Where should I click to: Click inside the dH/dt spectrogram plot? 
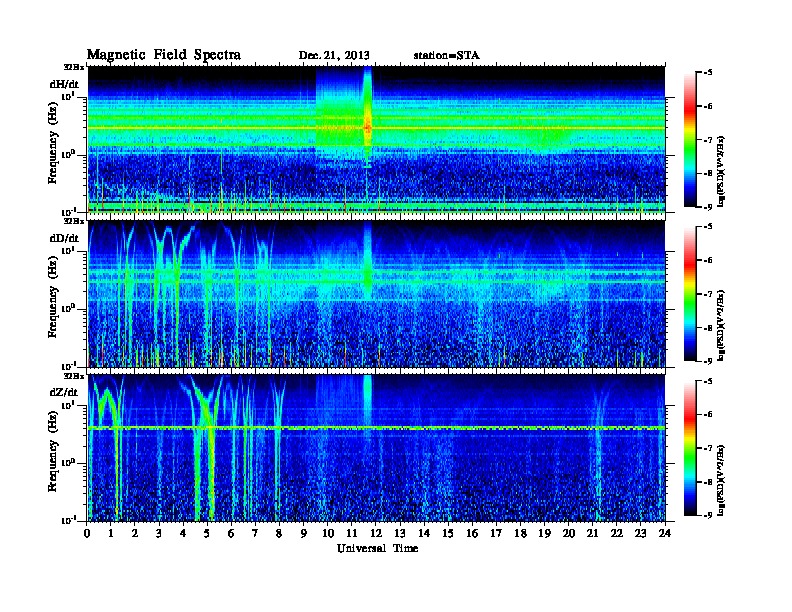point(376,139)
